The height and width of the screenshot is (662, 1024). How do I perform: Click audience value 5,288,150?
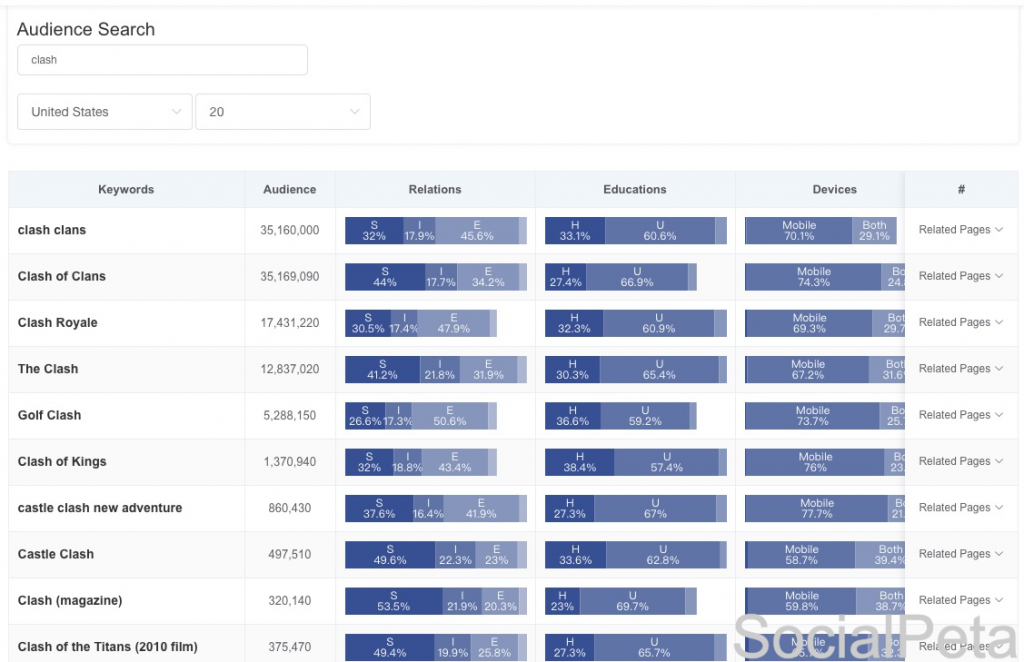point(289,415)
